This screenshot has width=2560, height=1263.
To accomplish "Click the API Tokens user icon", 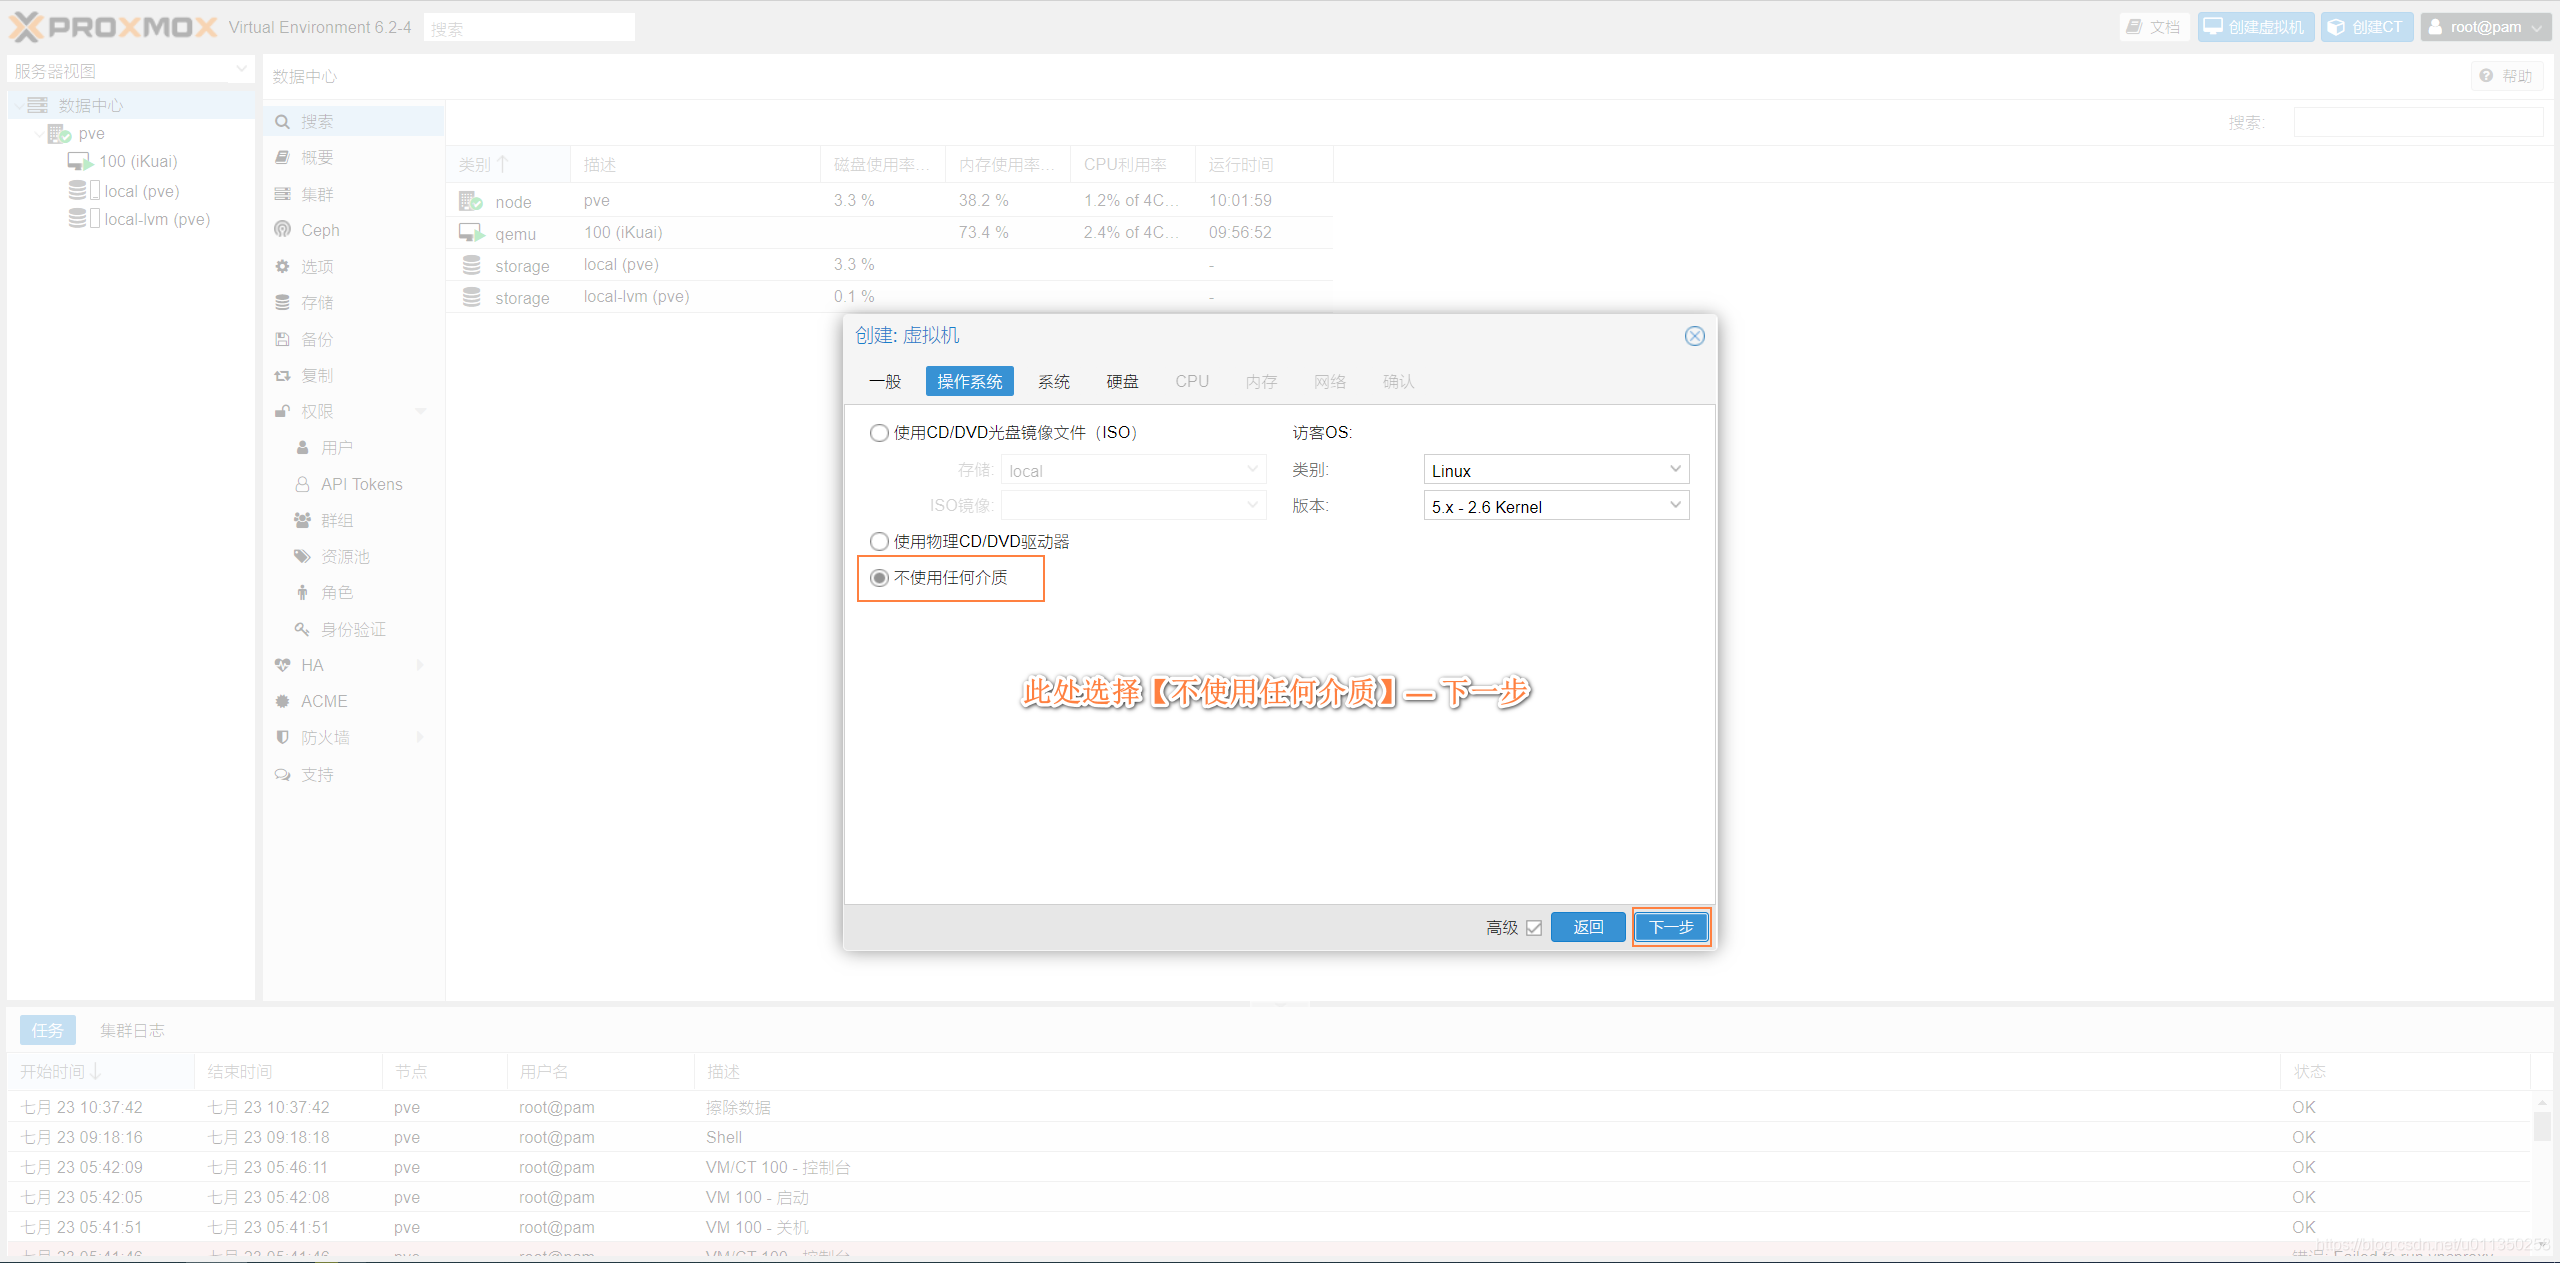I will [302, 484].
